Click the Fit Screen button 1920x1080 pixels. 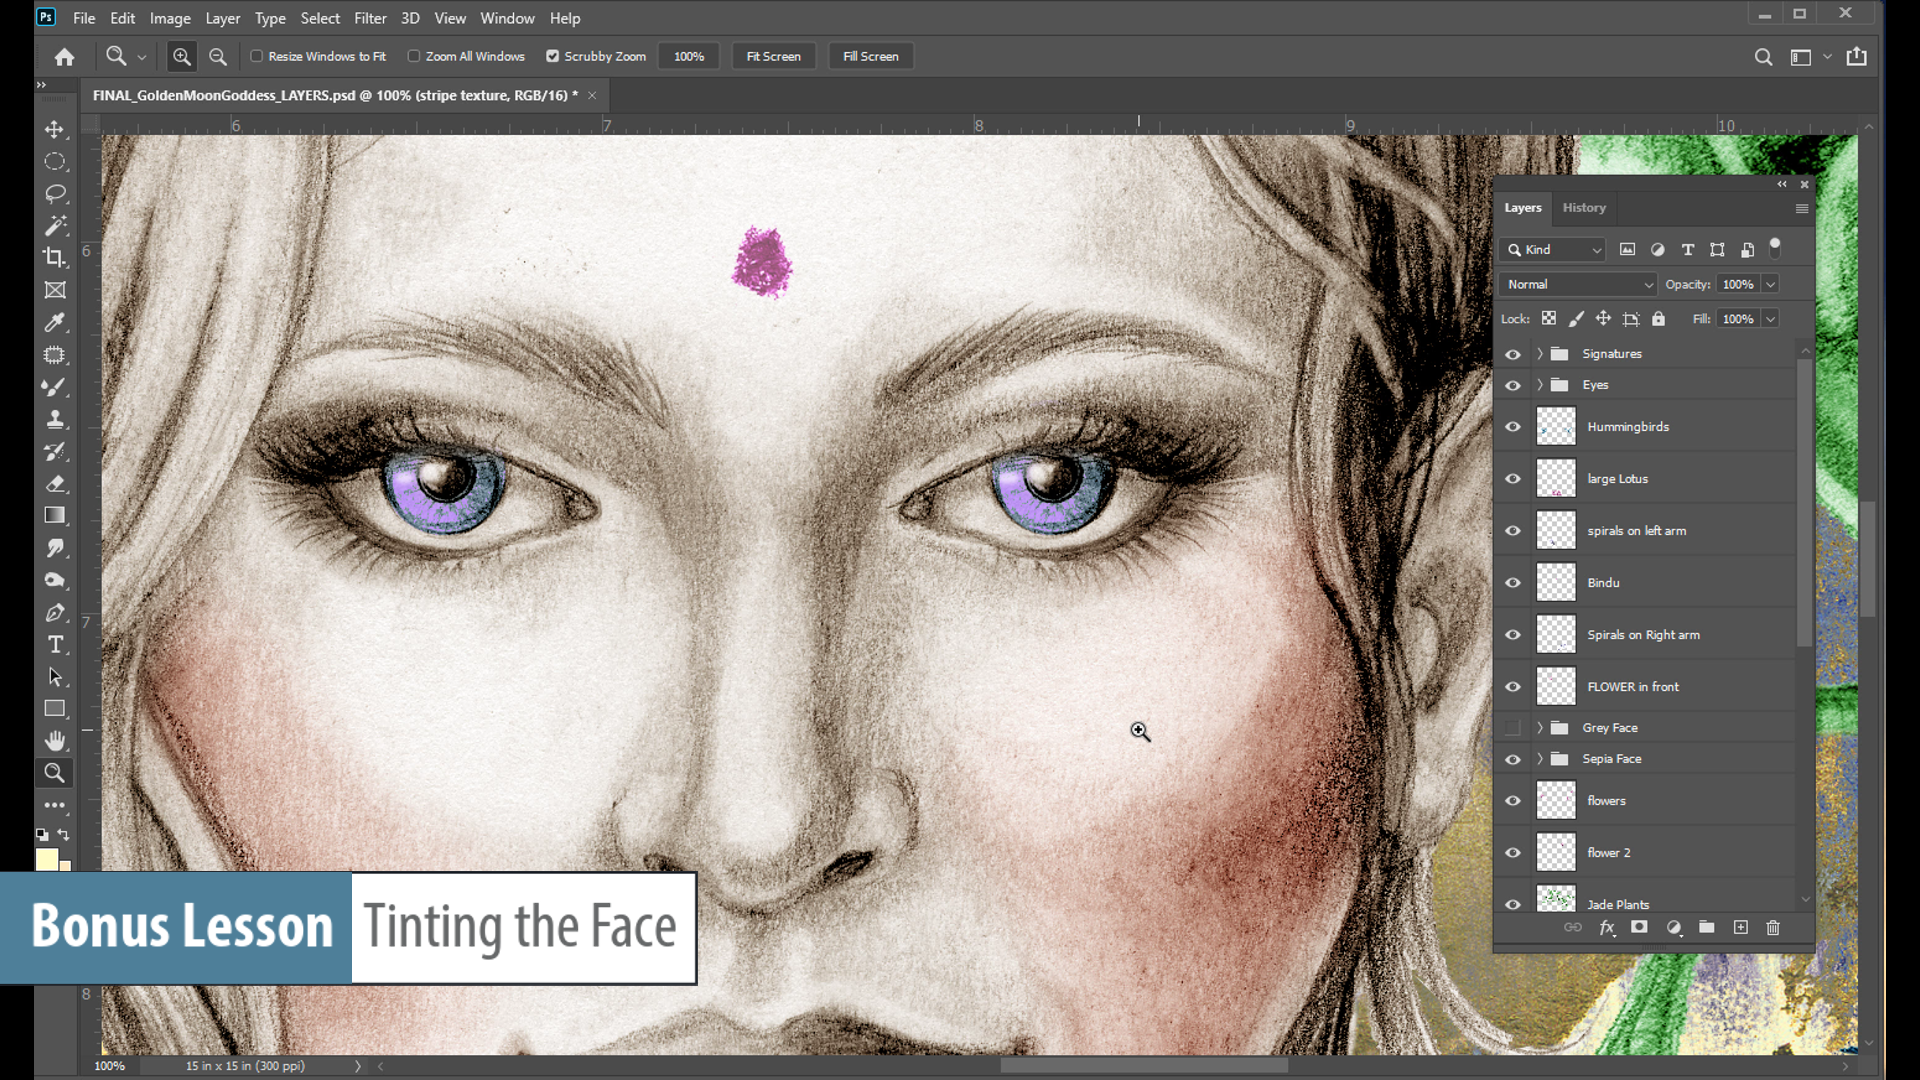click(x=773, y=57)
